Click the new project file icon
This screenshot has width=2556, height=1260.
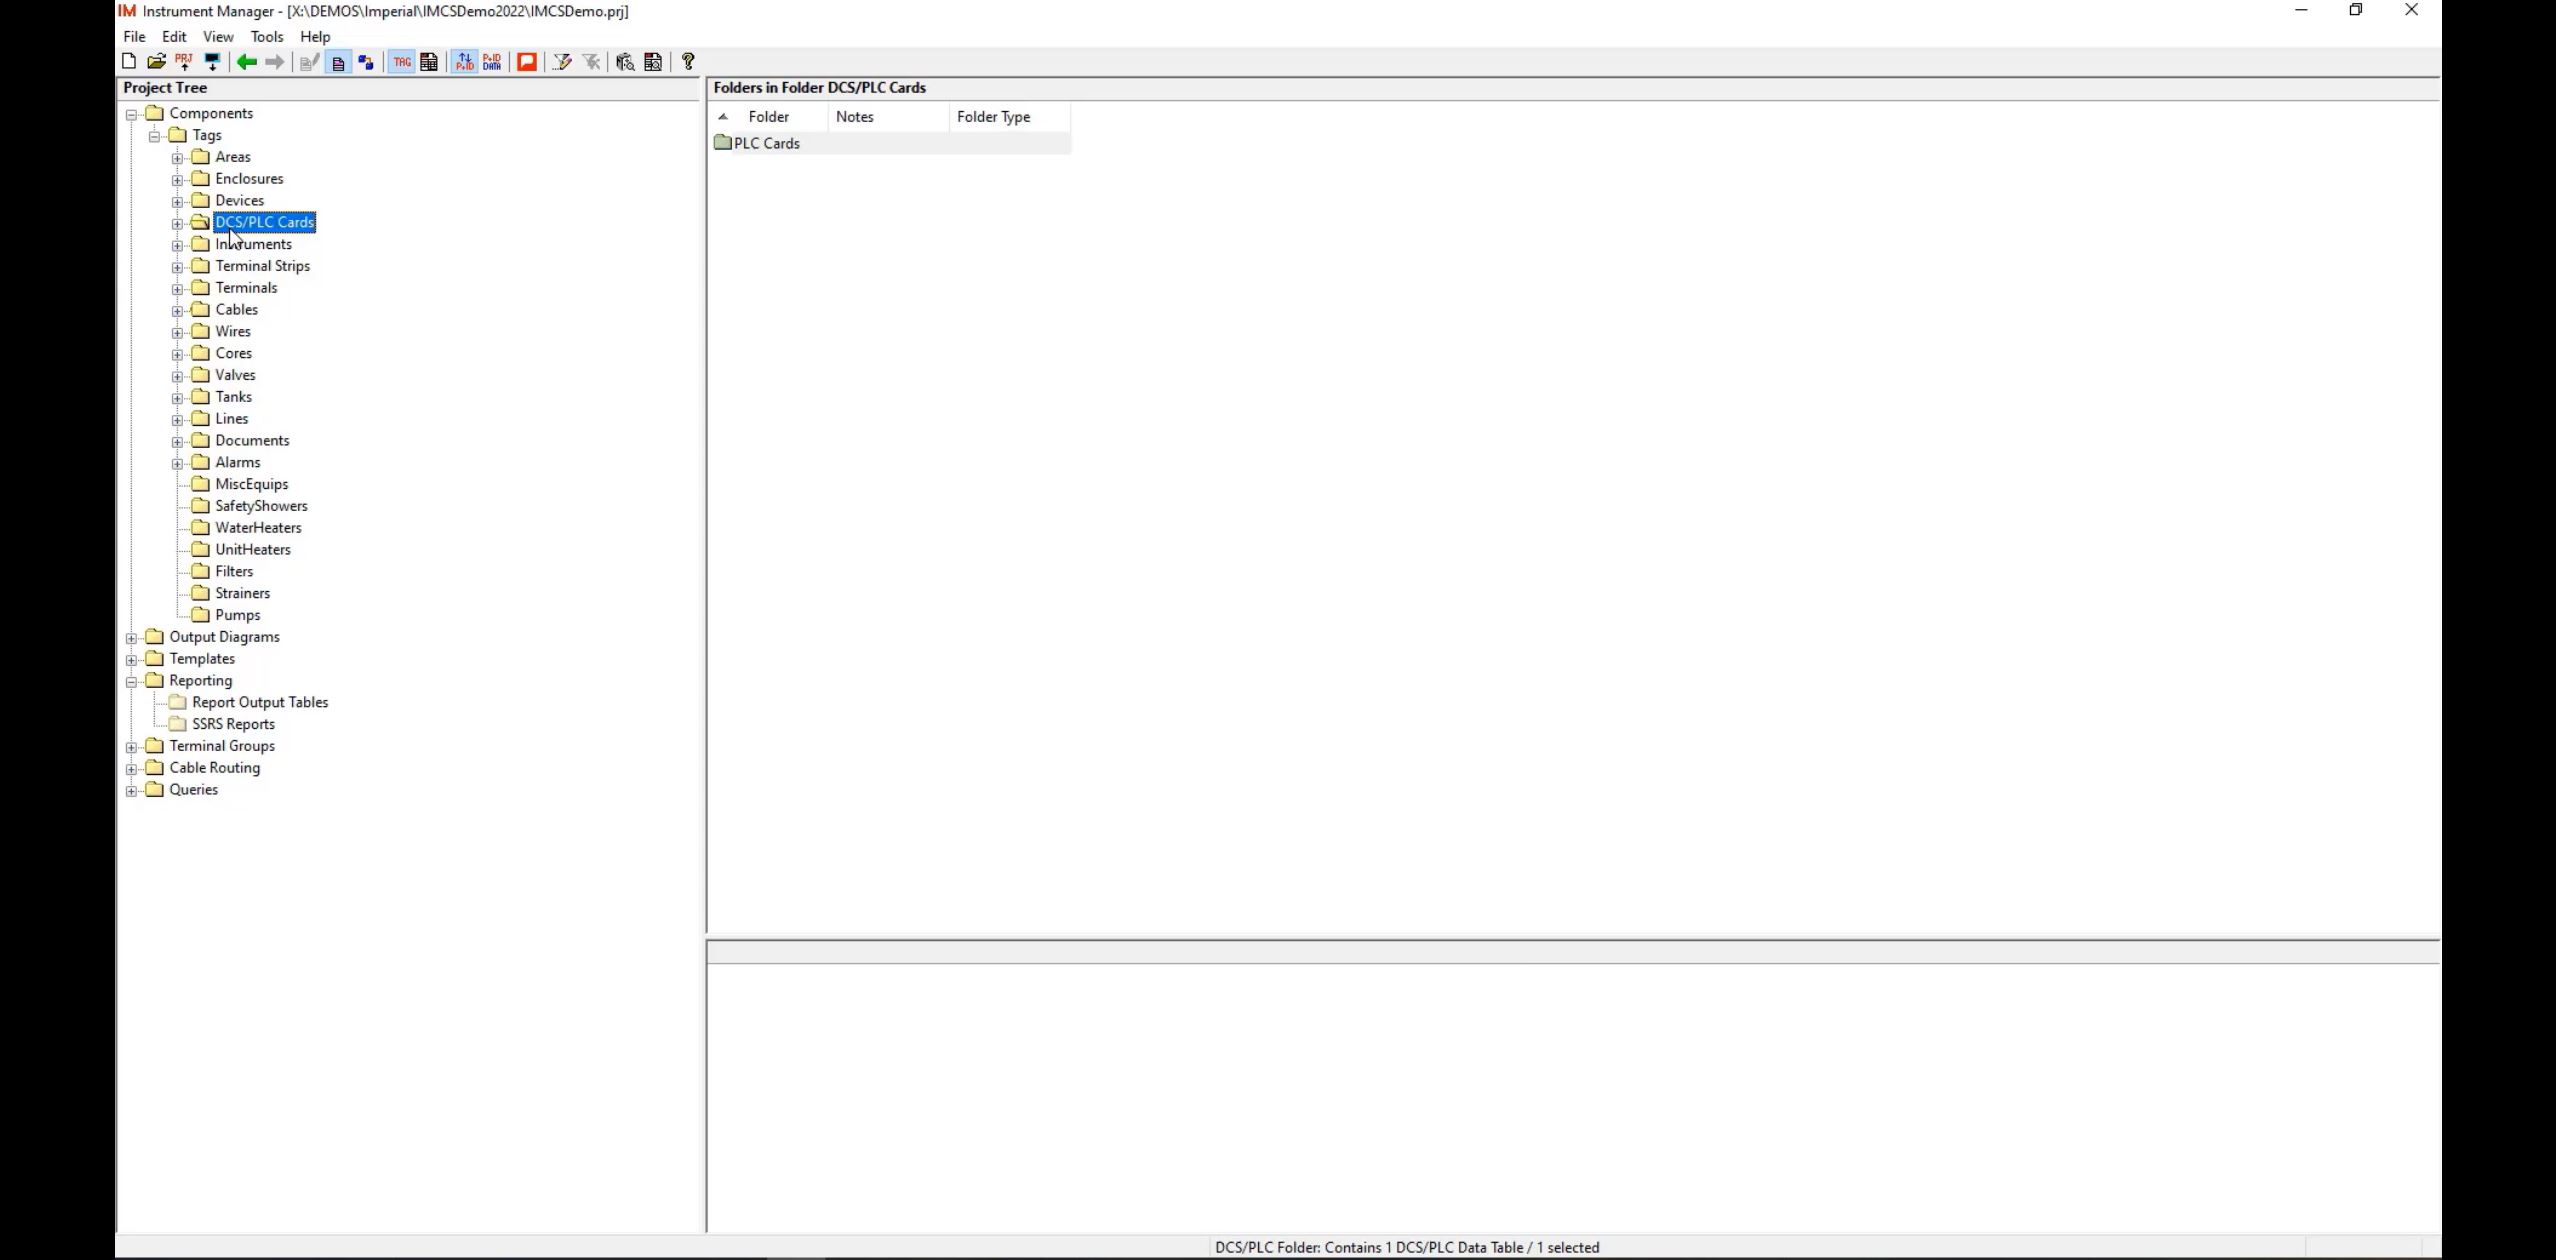(129, 62)
